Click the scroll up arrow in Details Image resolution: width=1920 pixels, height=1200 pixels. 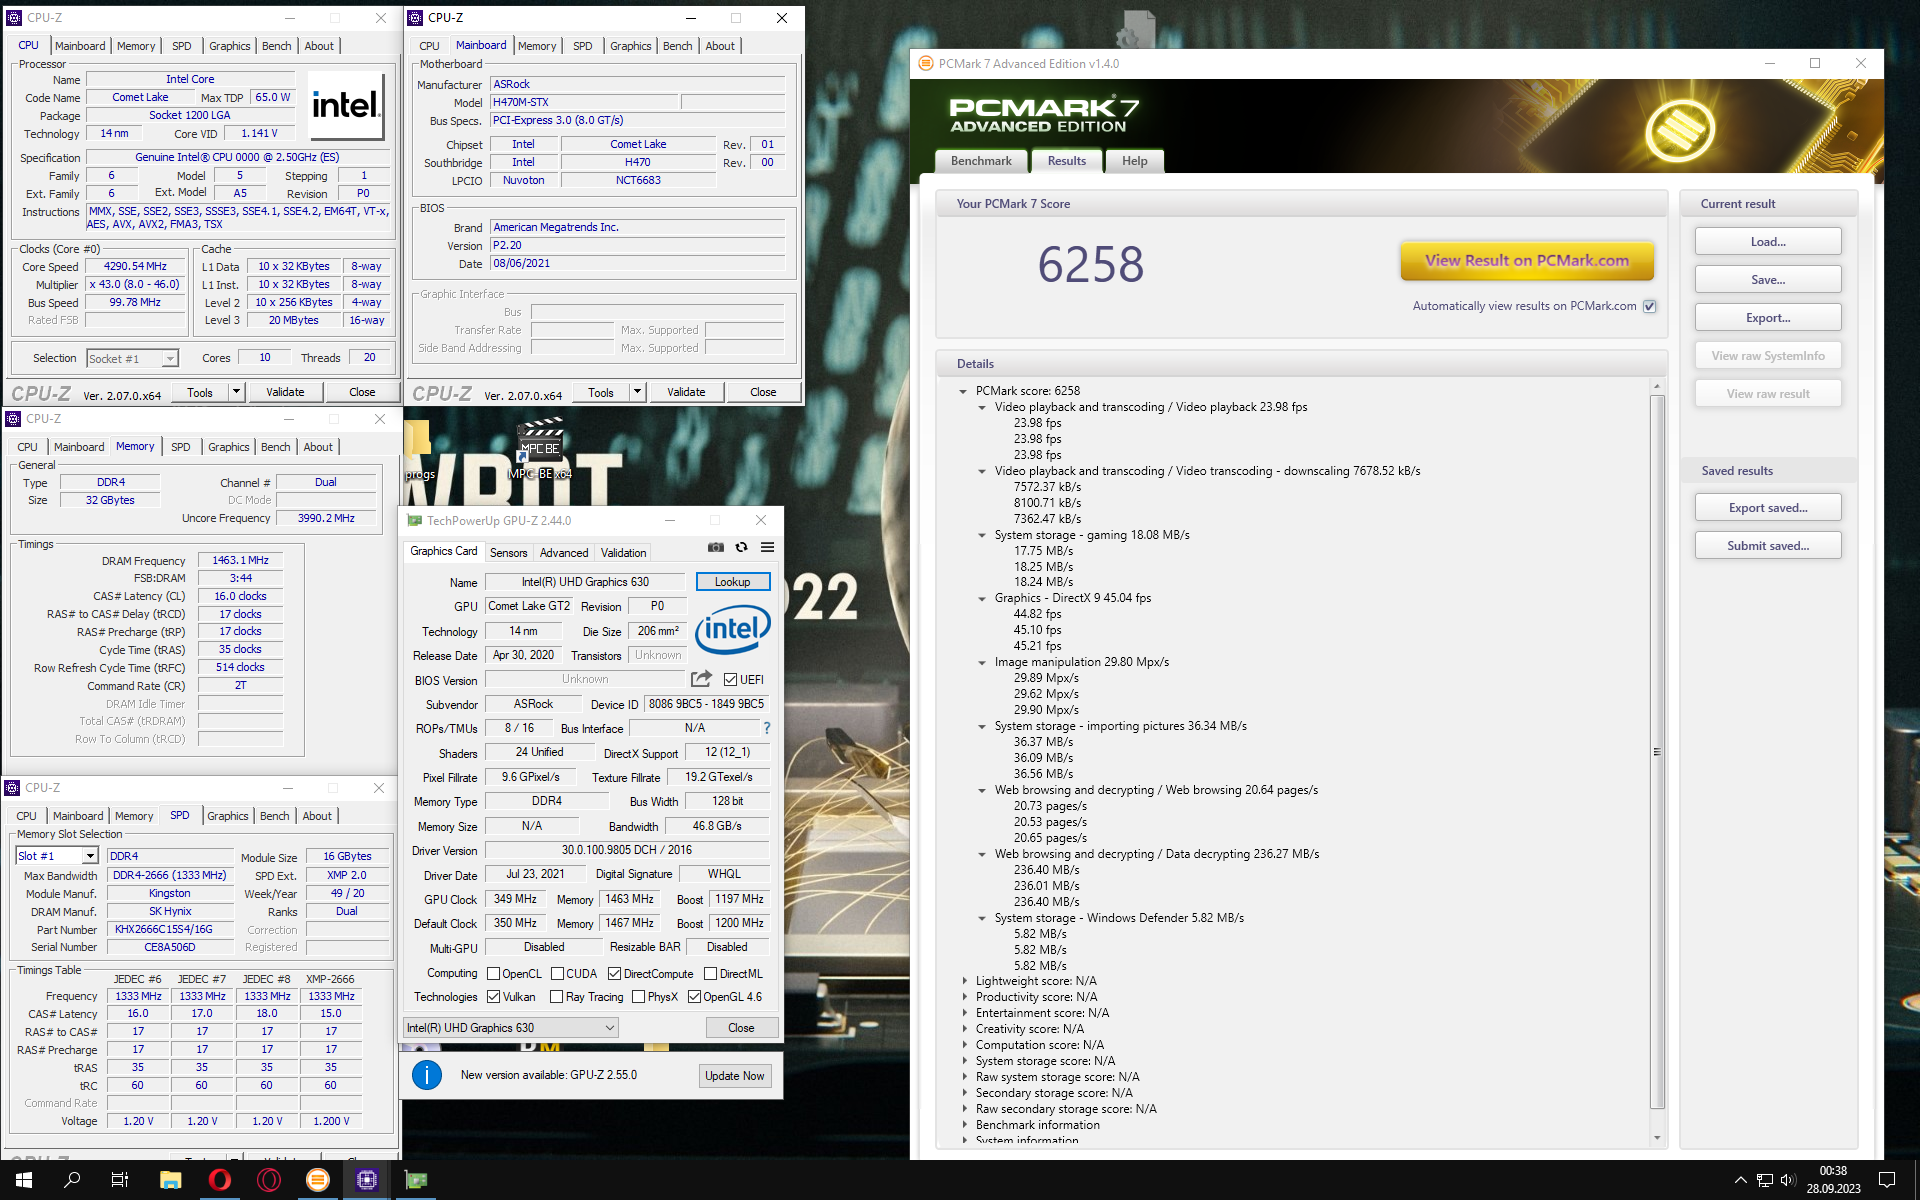[1657, 386]
